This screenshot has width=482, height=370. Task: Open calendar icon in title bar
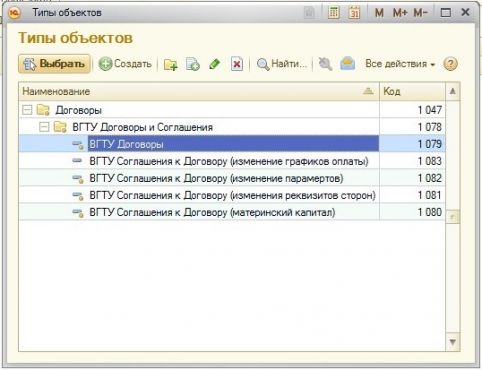(354, 13)
